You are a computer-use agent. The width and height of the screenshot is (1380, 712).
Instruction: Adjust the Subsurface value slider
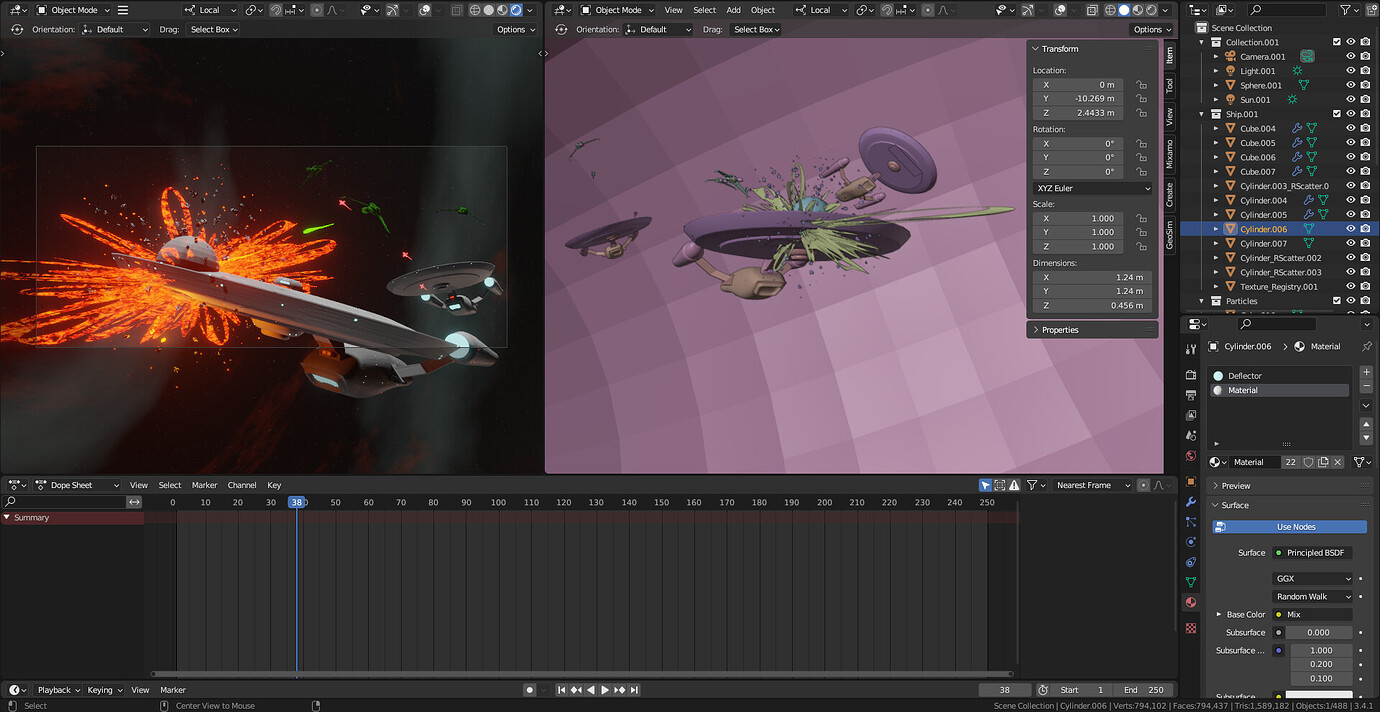(x=1318, y=632)
